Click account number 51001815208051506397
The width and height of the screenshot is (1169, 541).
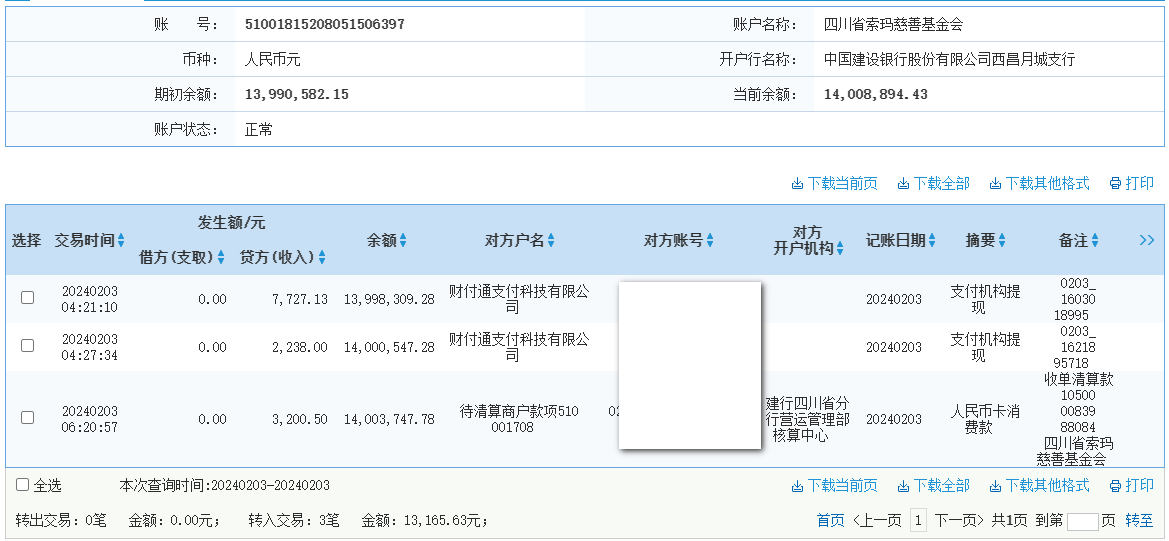point(324,24)
